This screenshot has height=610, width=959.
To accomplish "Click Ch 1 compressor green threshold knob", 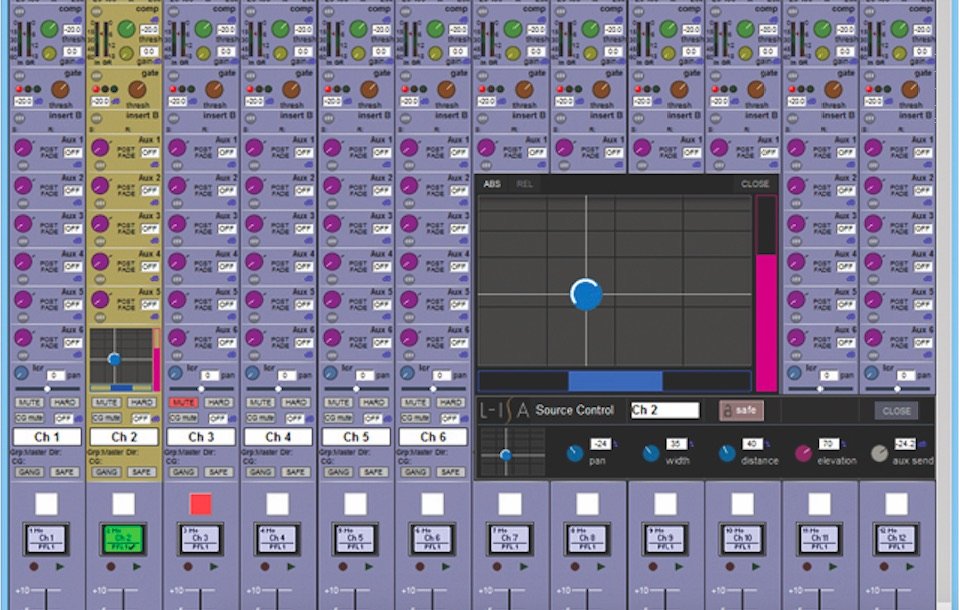I will click(x=48, y=29).
